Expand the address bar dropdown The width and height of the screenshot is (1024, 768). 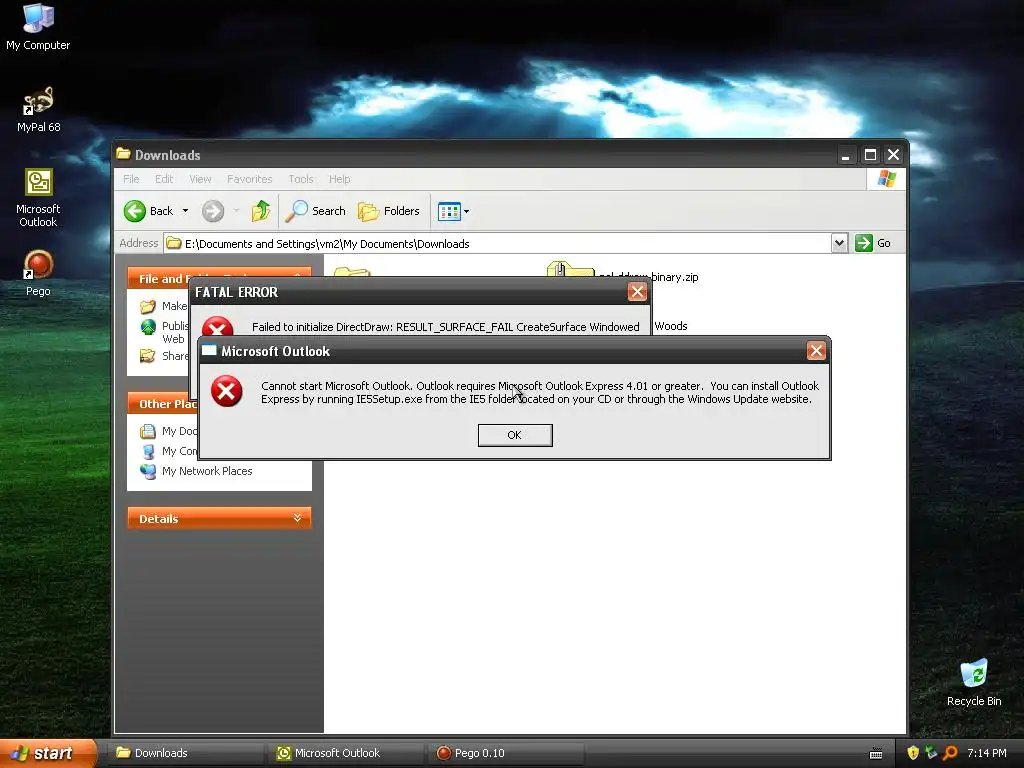[x=839, y=244]
